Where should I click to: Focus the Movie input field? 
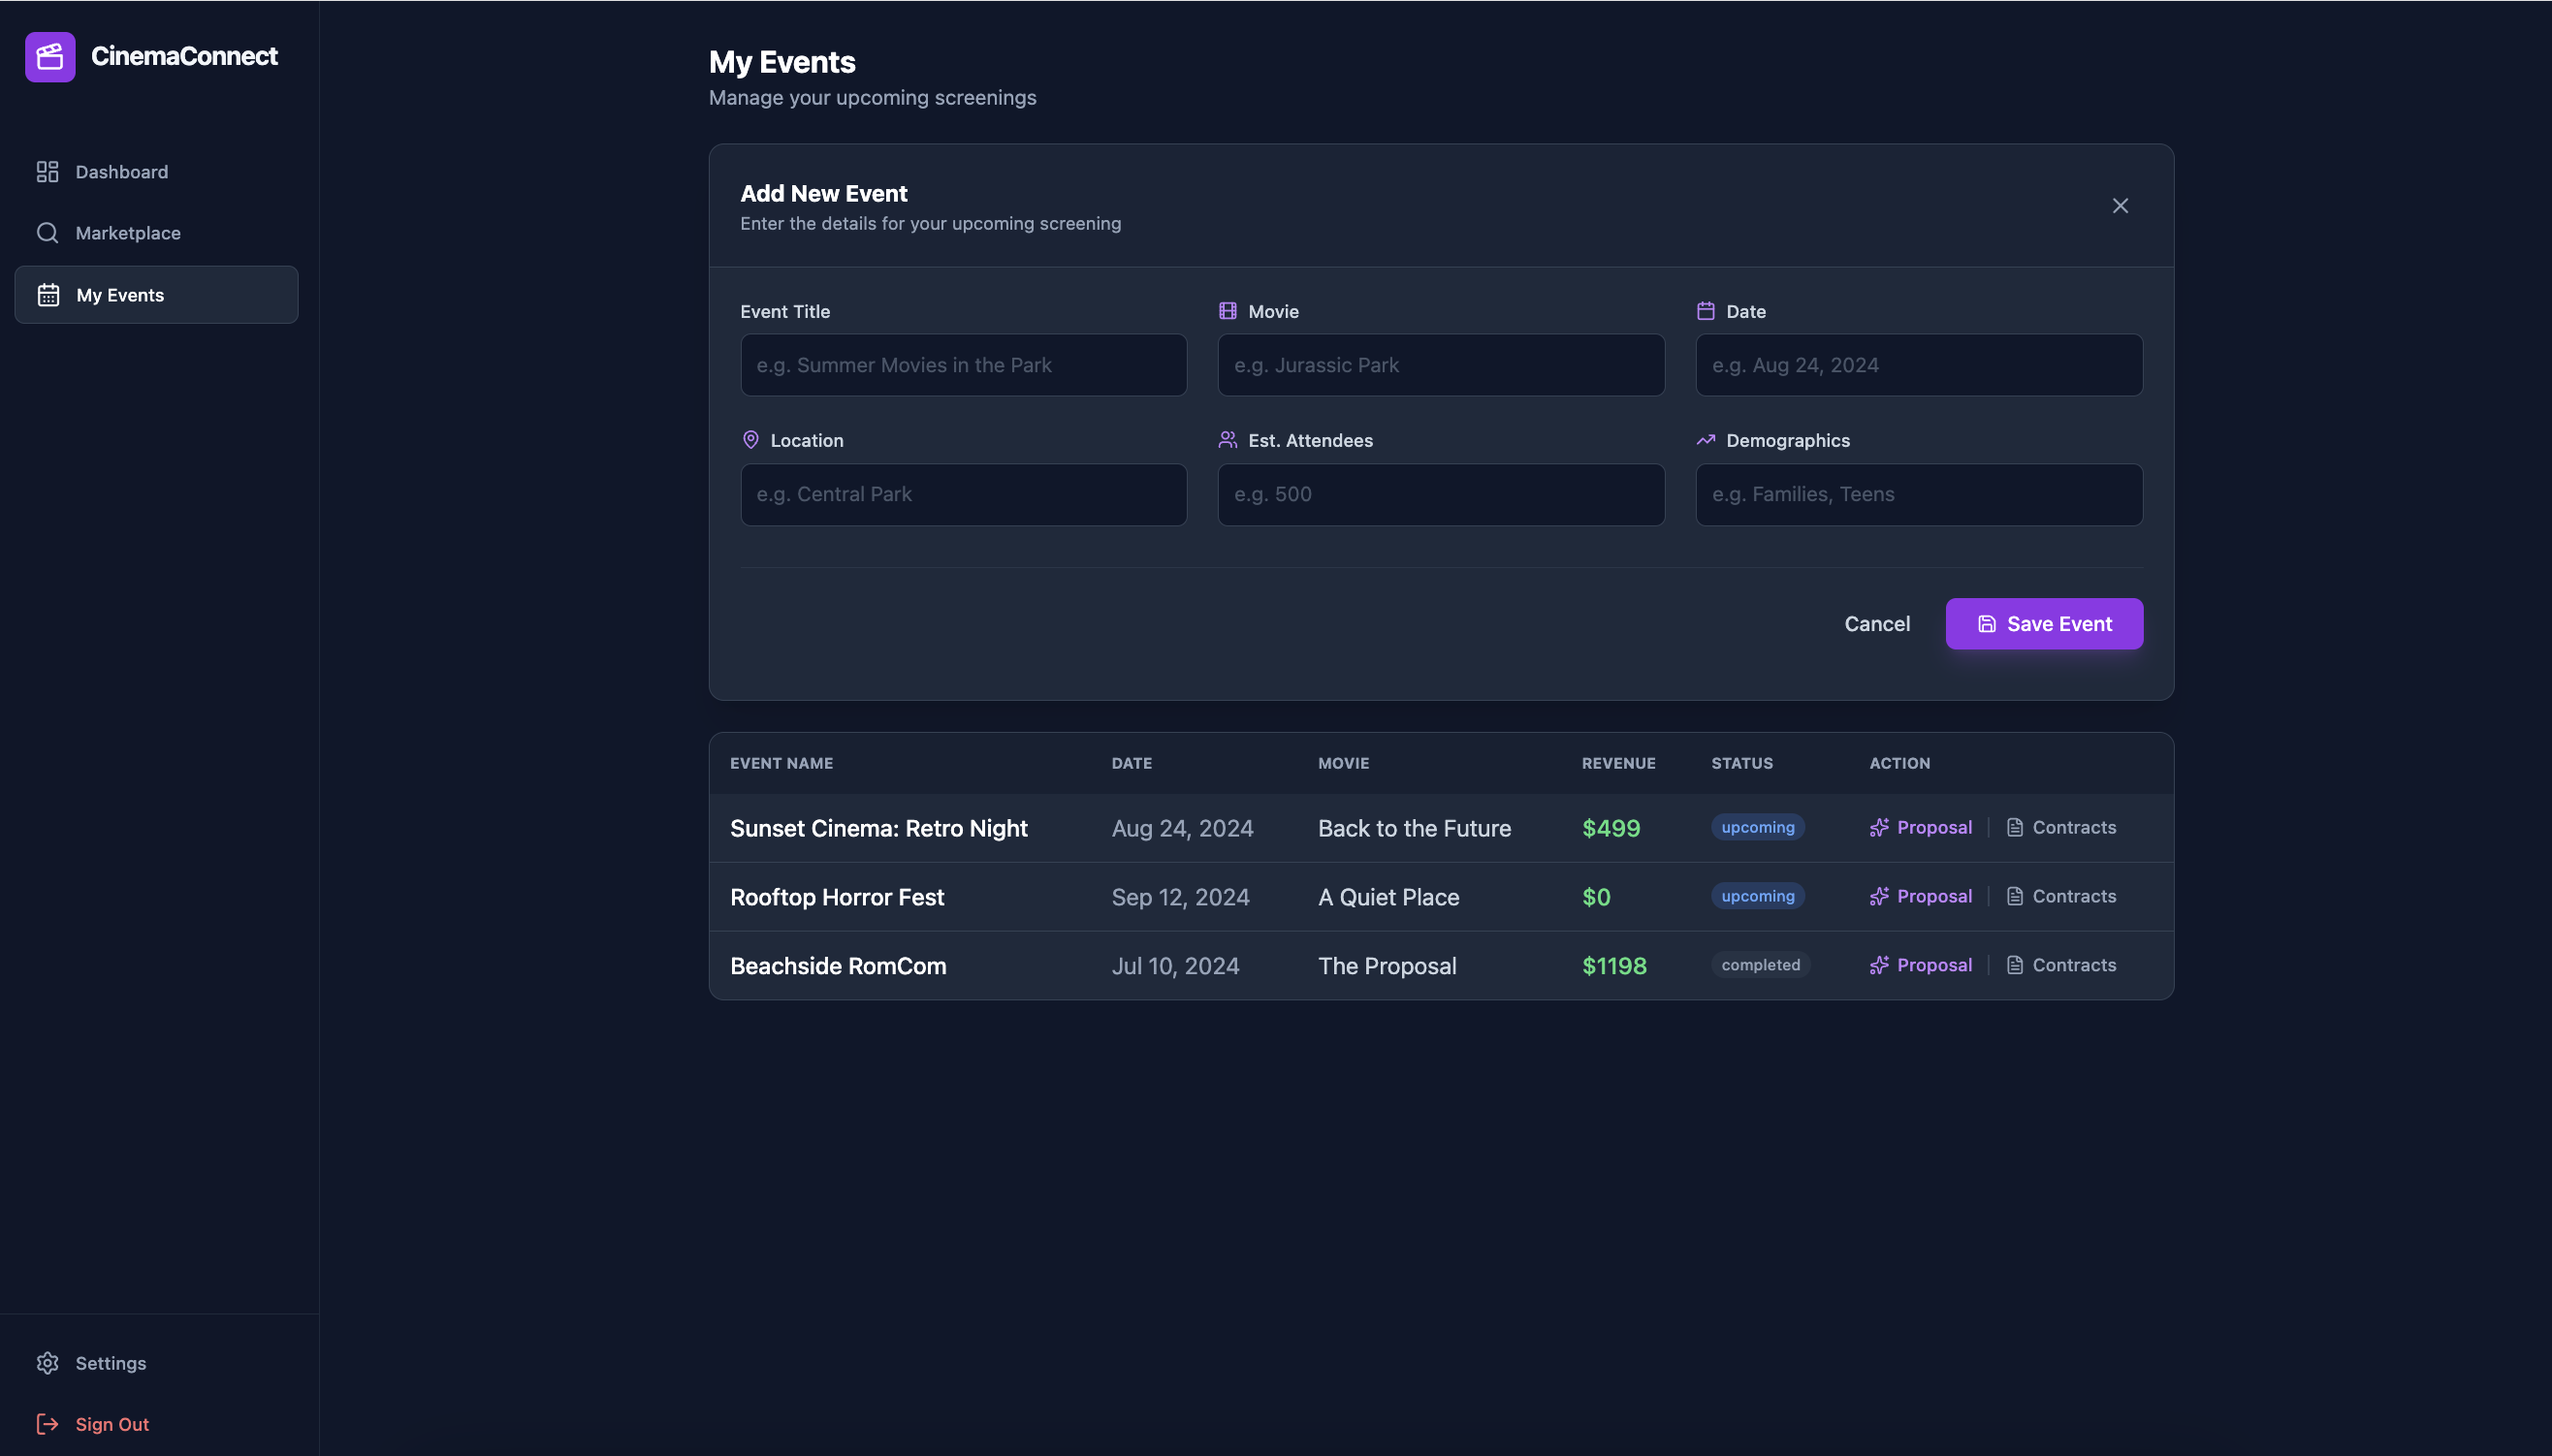click(x=1440, y=365)
